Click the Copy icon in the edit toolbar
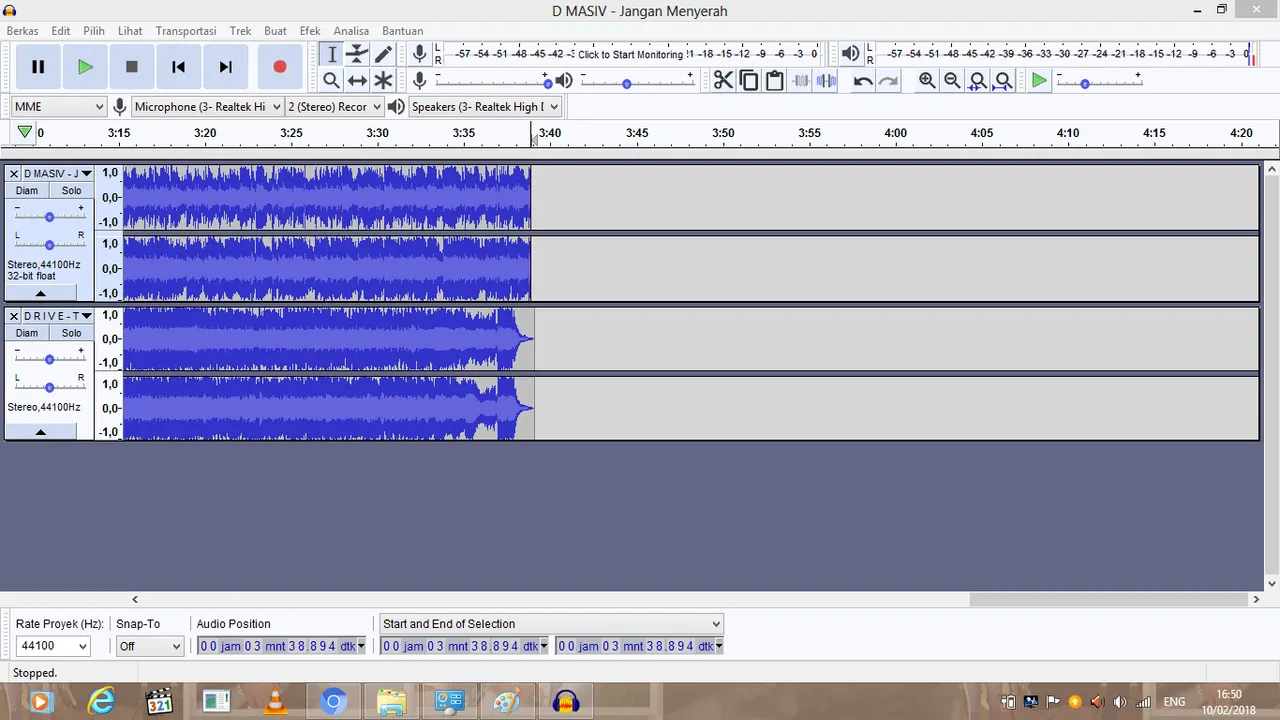The height and width of the screenshot is (720, 1280). 749,81
